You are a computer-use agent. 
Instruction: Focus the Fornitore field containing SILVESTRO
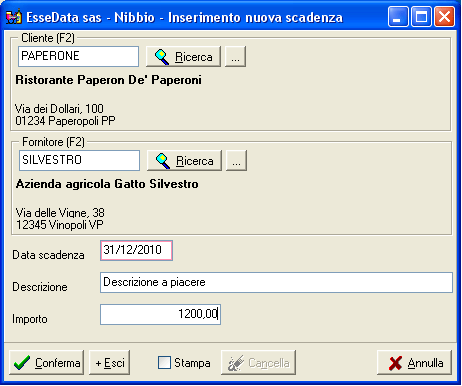click(x=79, y=160)
